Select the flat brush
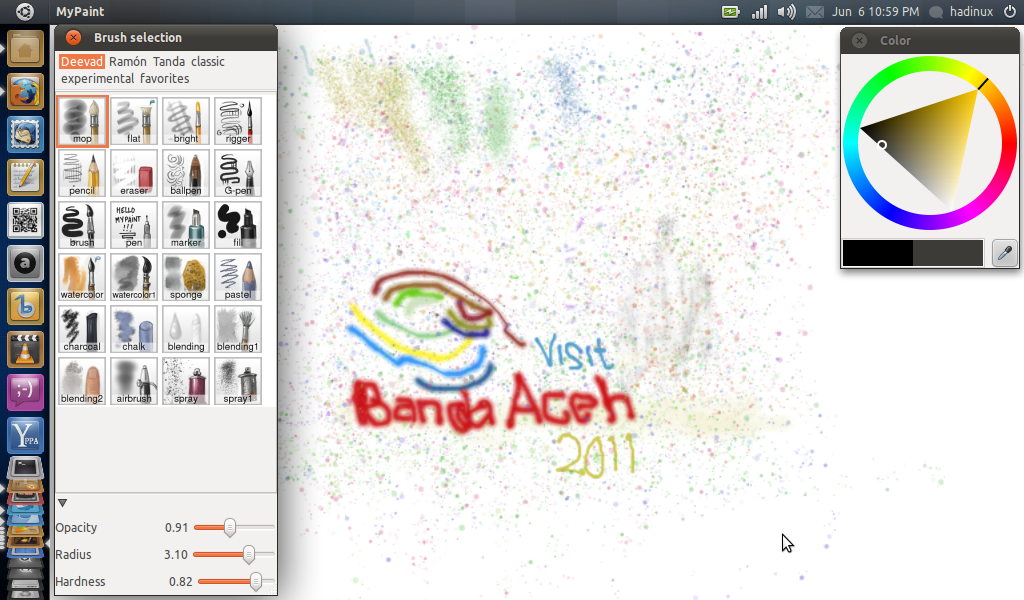1024x600 pixels. tap(134, 121)
